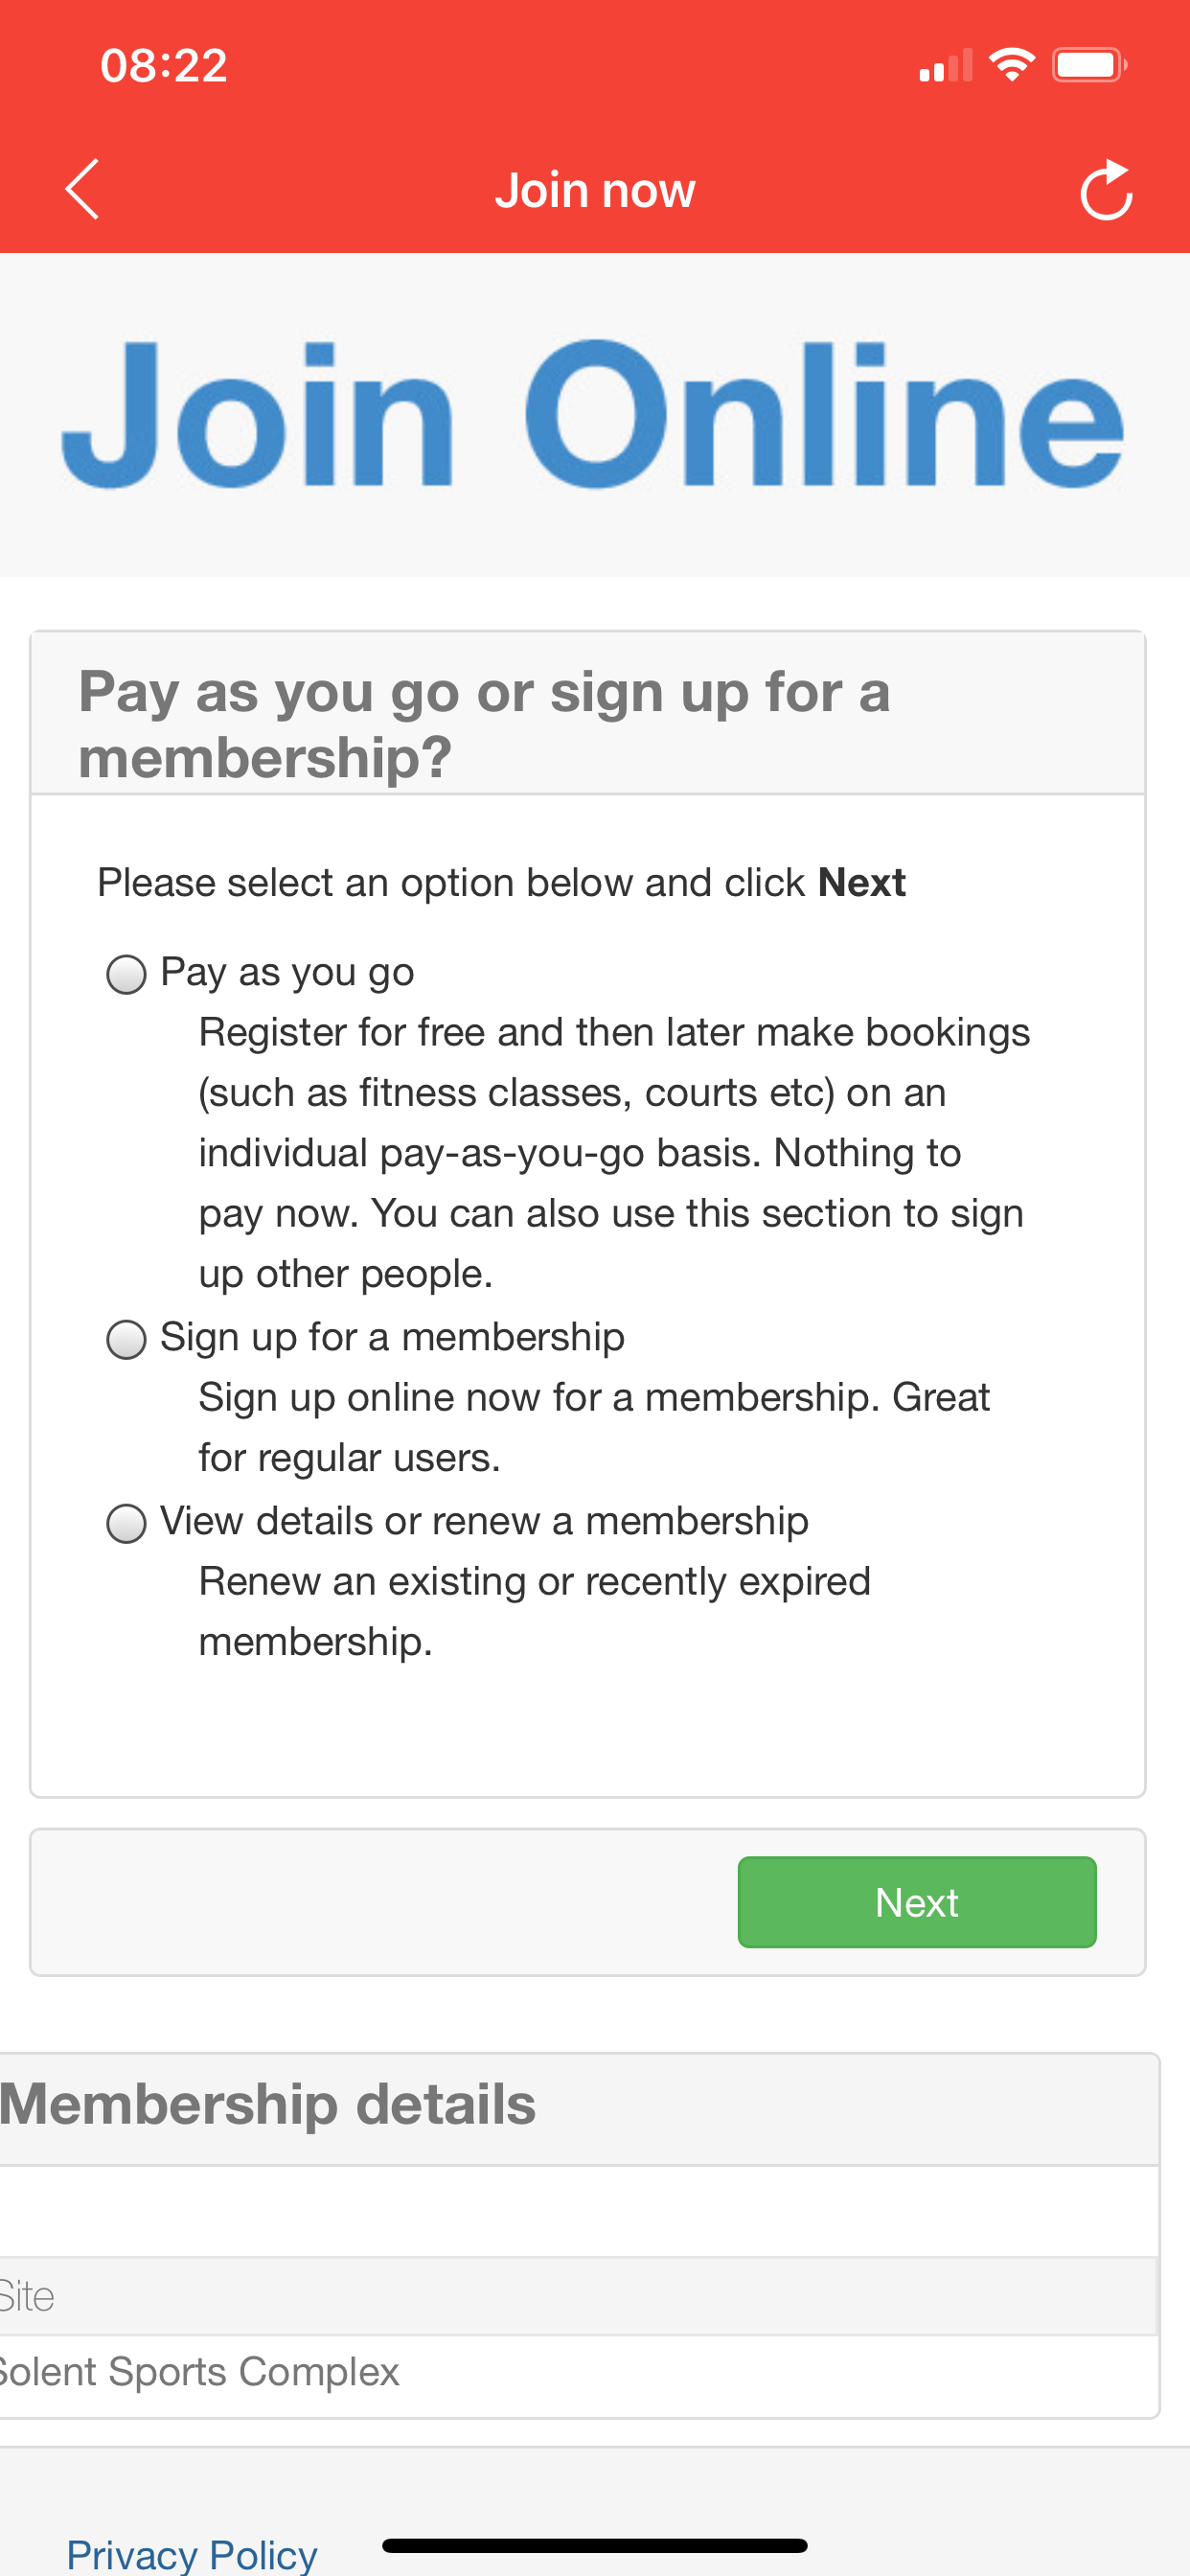
Task: Tap the battery status icon
Action: (1088, 65)
